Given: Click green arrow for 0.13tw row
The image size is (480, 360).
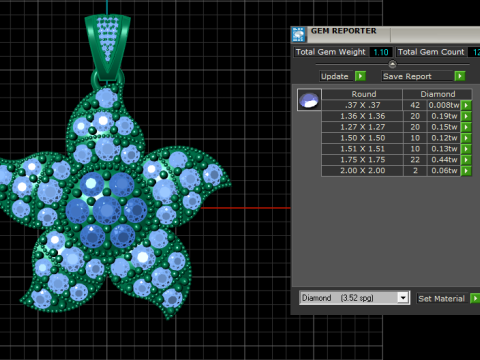Looking at the screenshot, I should pyautogui.click(x=466, y=149).
